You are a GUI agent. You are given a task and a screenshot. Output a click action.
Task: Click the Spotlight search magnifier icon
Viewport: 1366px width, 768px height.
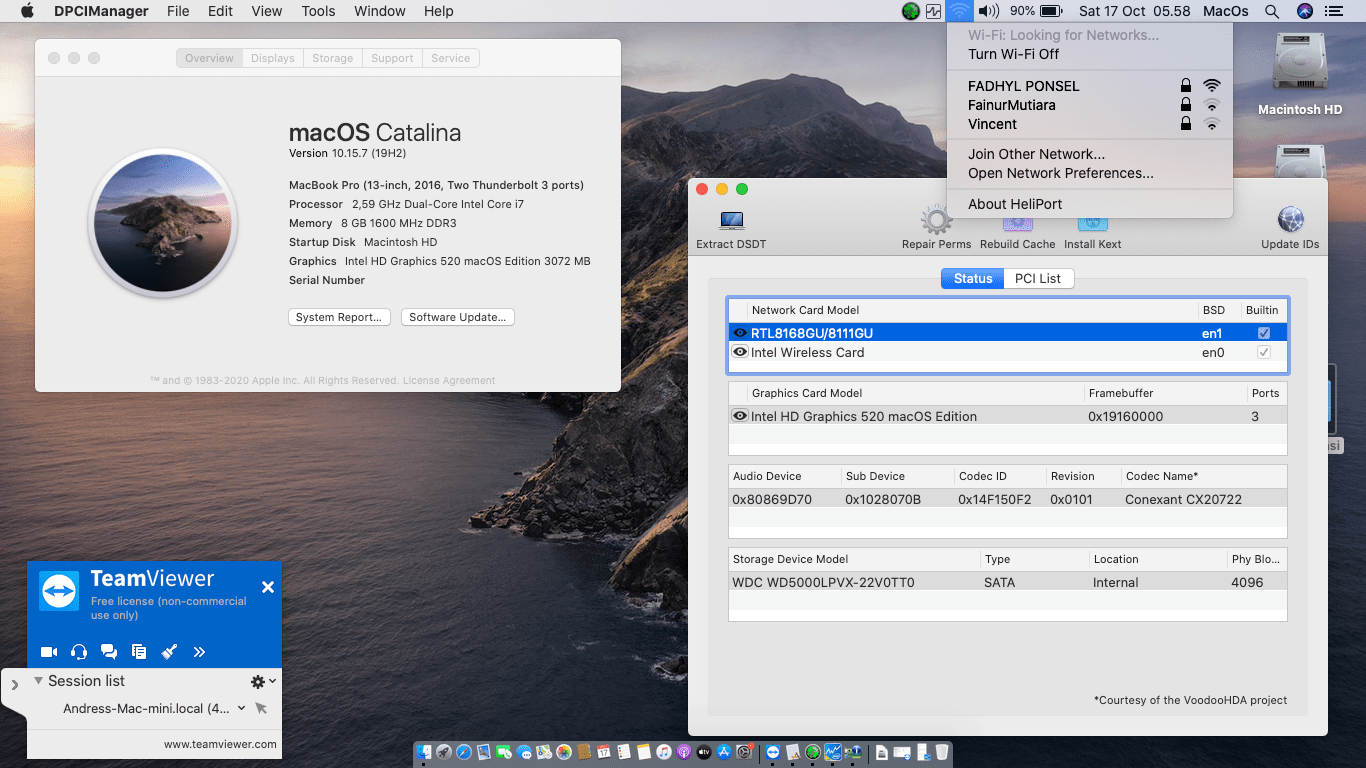(1272, 11)
